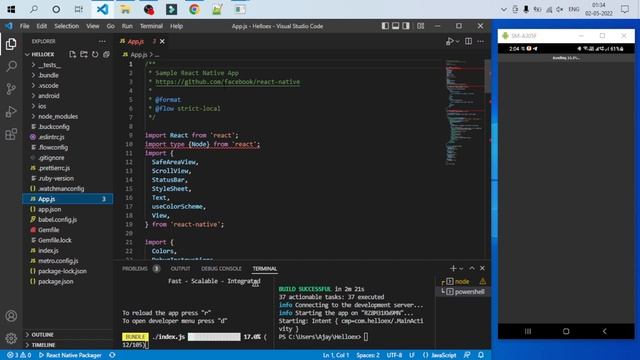Split the editor to the right

468,41
